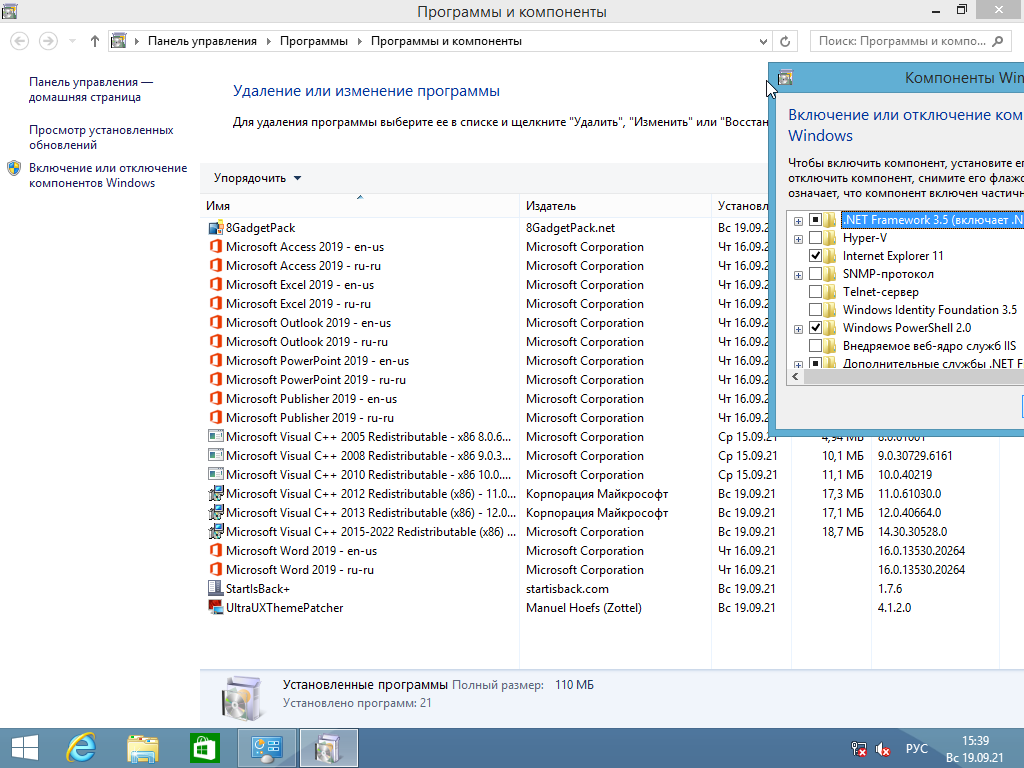Check Windows Identity Foundation 3.5
This screenshot has height=768, width=1024.
click(x=815, y=310)
